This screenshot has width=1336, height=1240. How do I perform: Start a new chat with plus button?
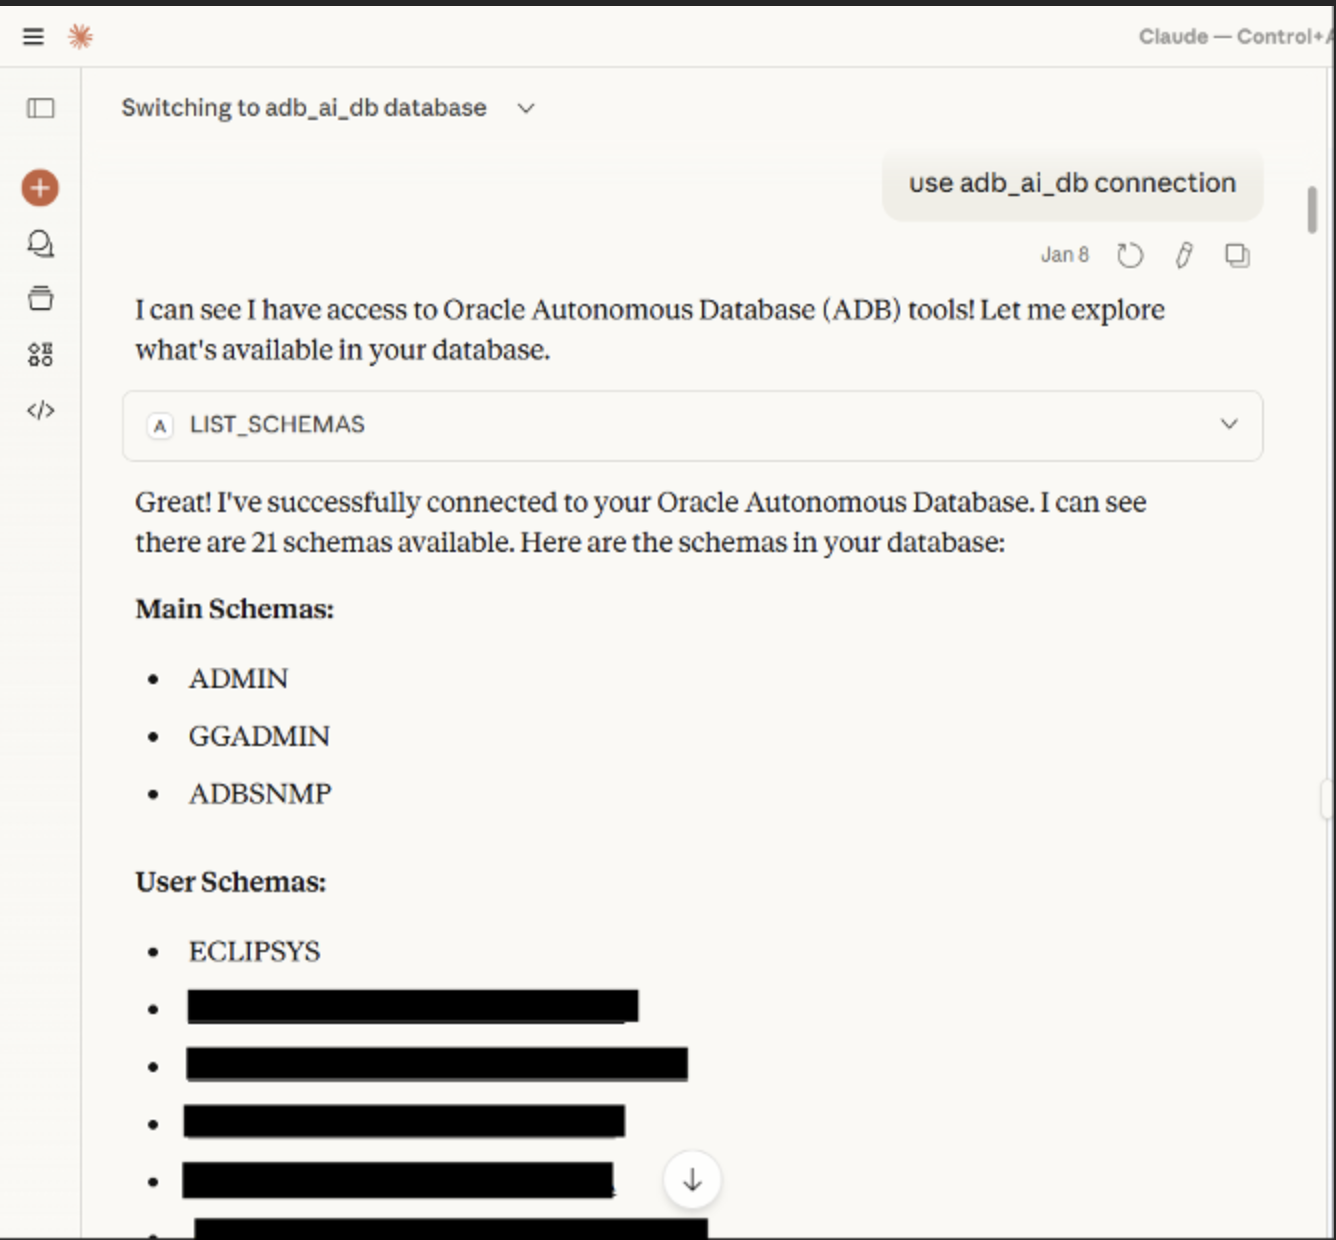pyautogui.click(x=40, y=188)
